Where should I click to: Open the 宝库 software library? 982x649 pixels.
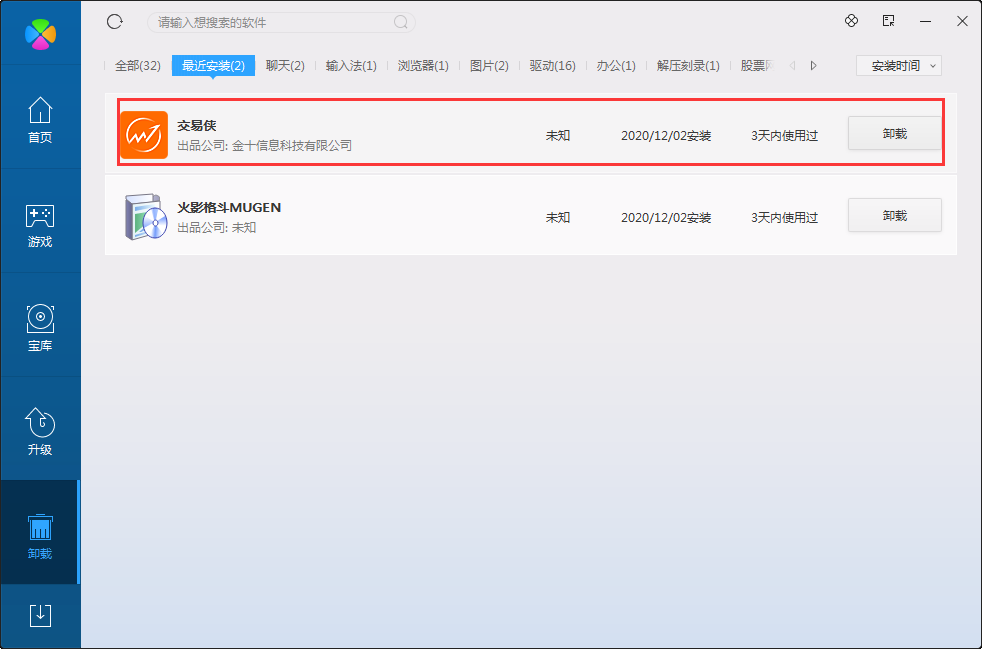pyautogui.click(x=40, y=328)
